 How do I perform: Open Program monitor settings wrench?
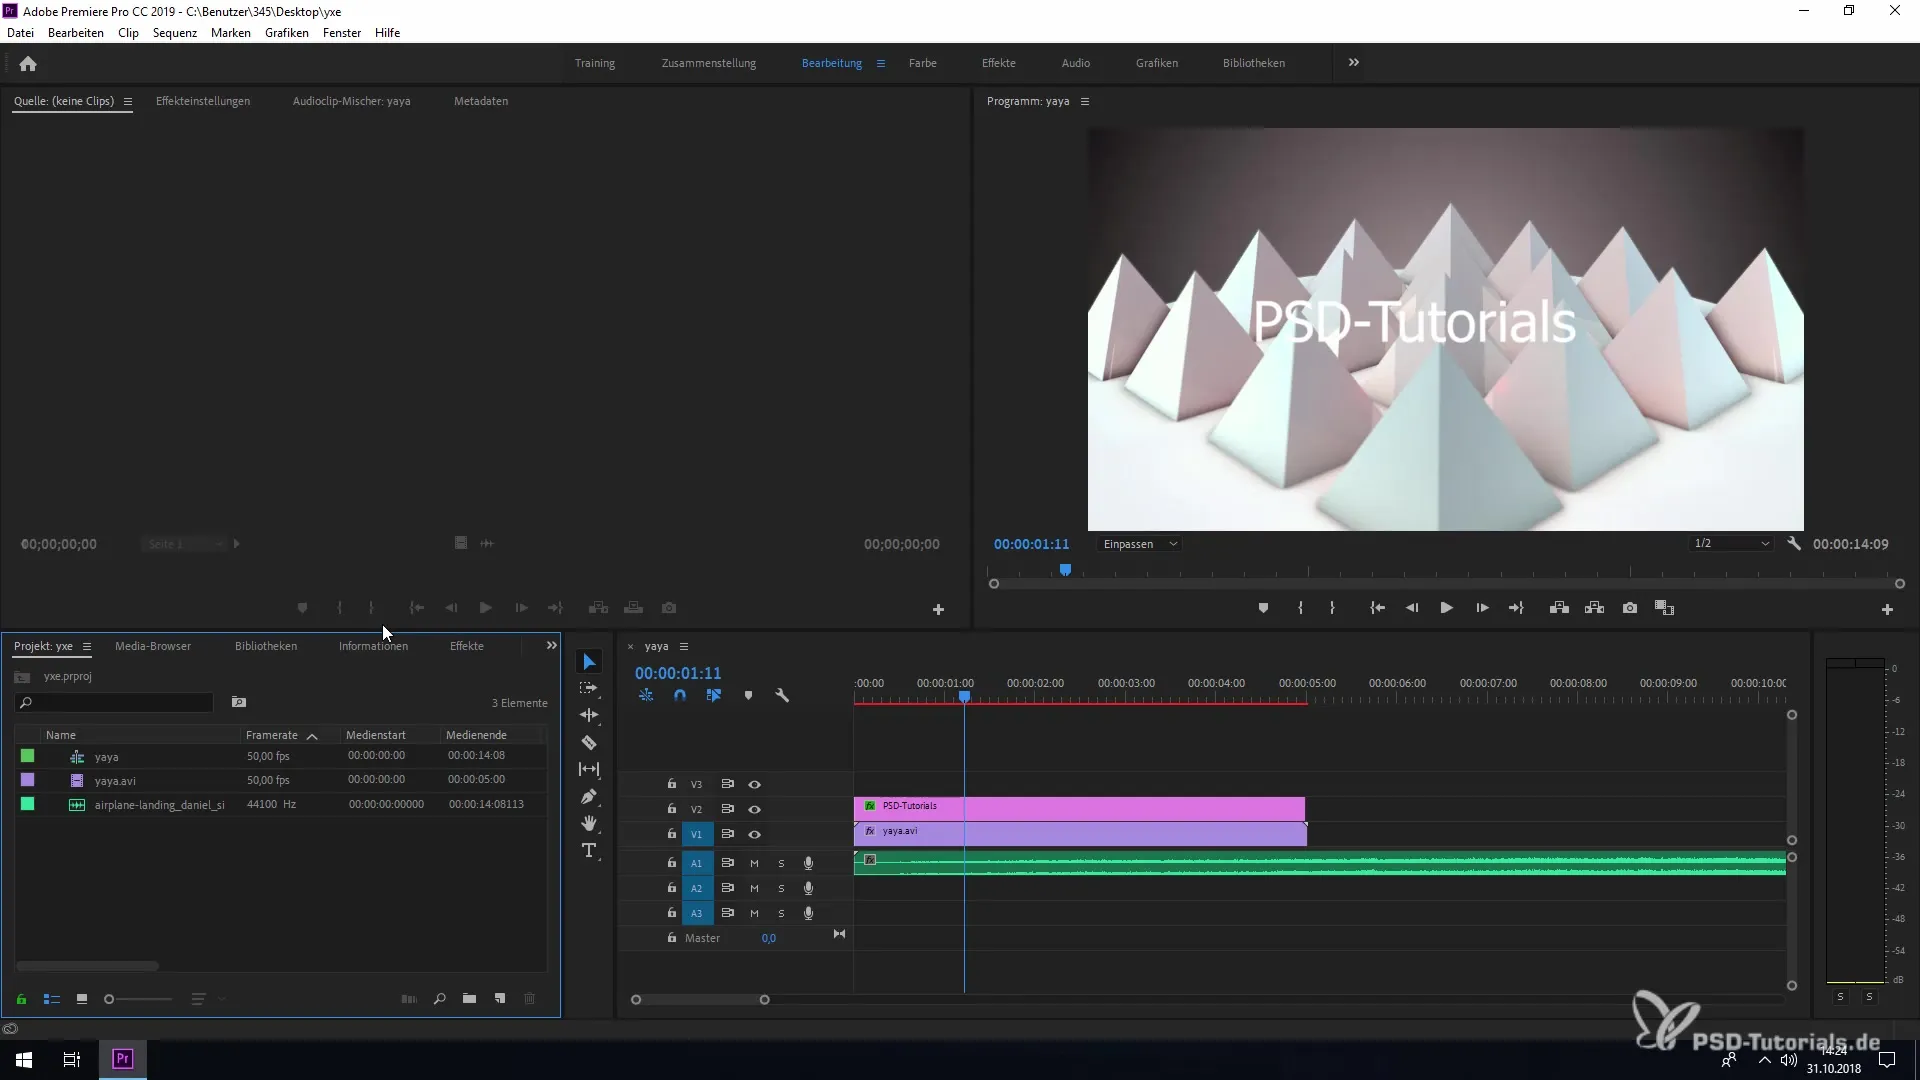click(1794, 544)
